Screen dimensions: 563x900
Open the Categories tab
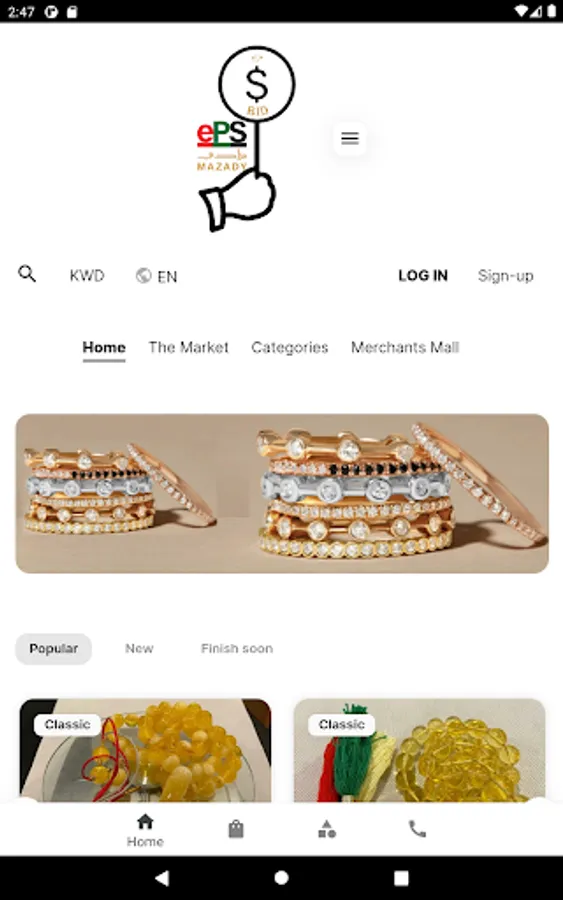[x=289, y=347]
